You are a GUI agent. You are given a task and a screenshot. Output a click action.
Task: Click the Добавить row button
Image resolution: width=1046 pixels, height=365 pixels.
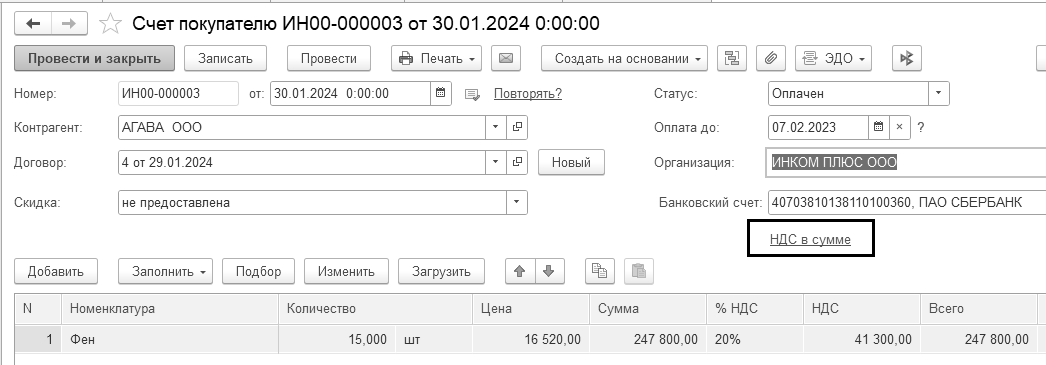click(56, 272)
